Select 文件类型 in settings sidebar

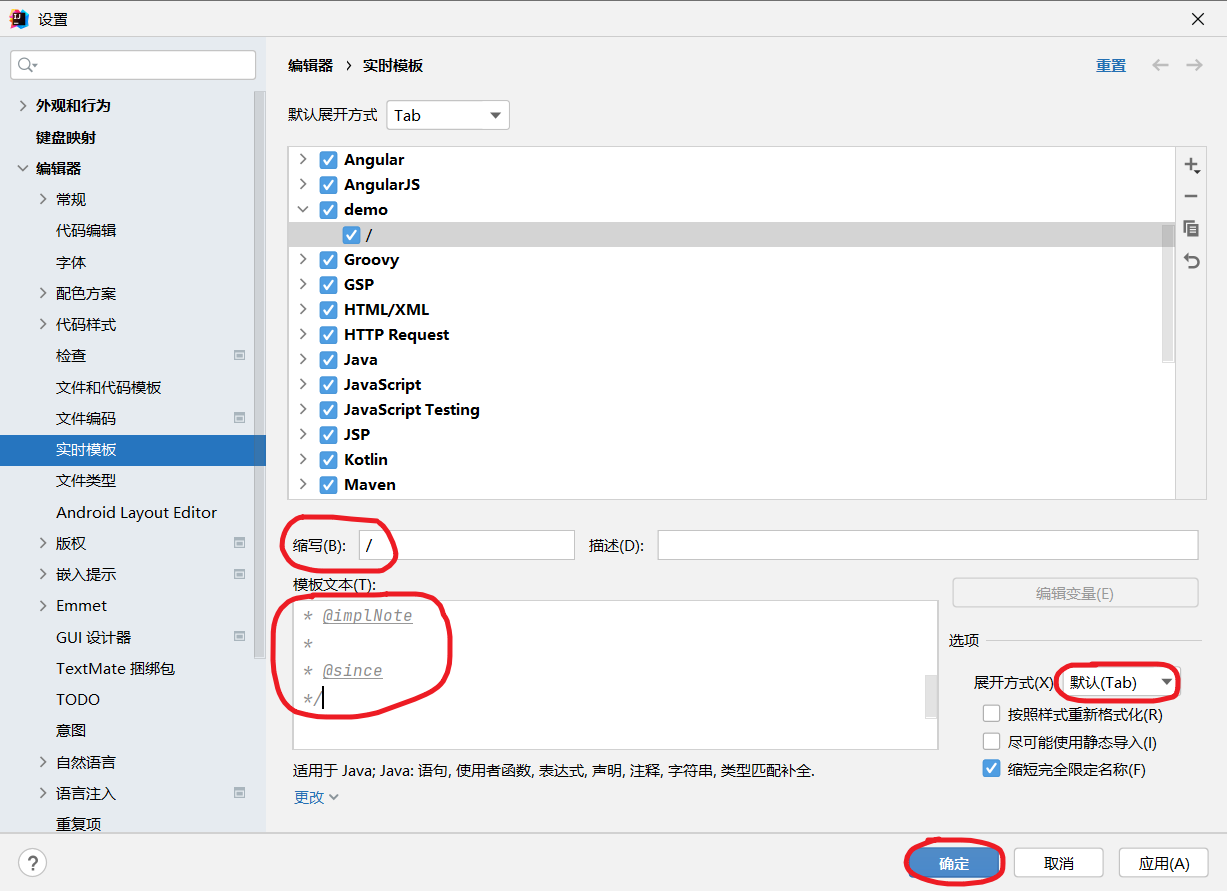86,481
